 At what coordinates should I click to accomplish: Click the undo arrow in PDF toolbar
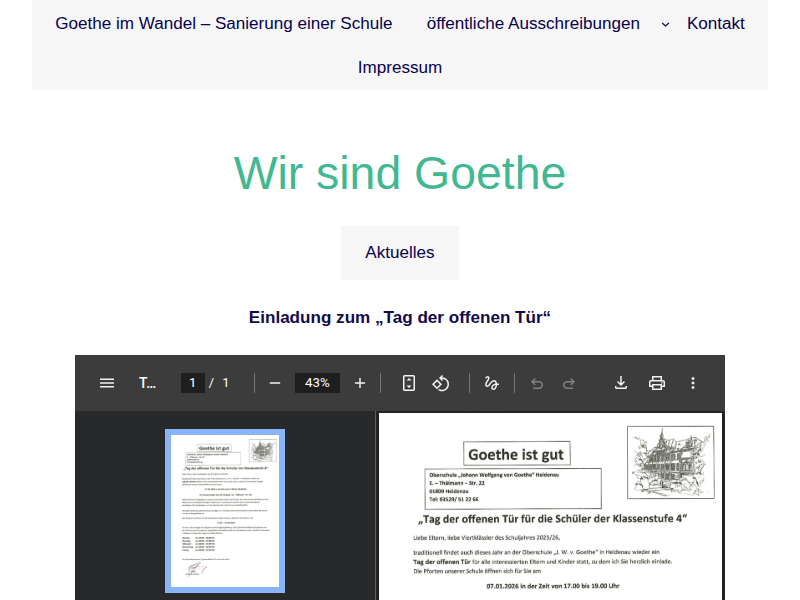coord(537,383)
